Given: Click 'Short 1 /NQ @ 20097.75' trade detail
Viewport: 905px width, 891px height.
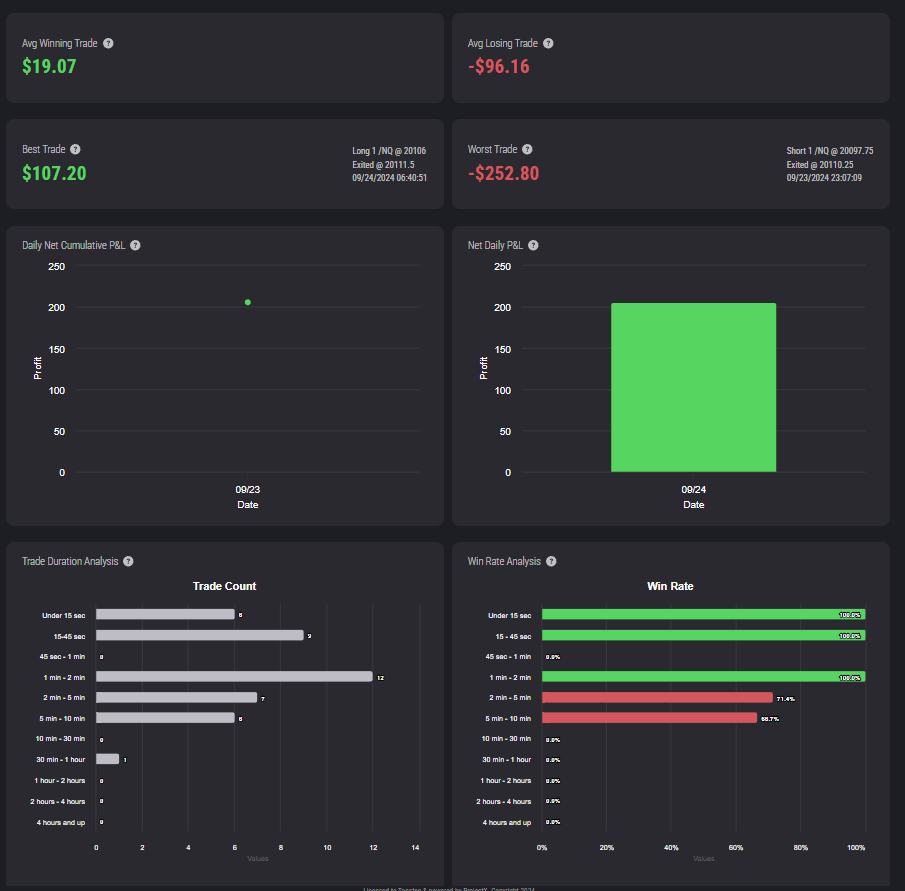Looking at the screenshot, I should 829,151.
